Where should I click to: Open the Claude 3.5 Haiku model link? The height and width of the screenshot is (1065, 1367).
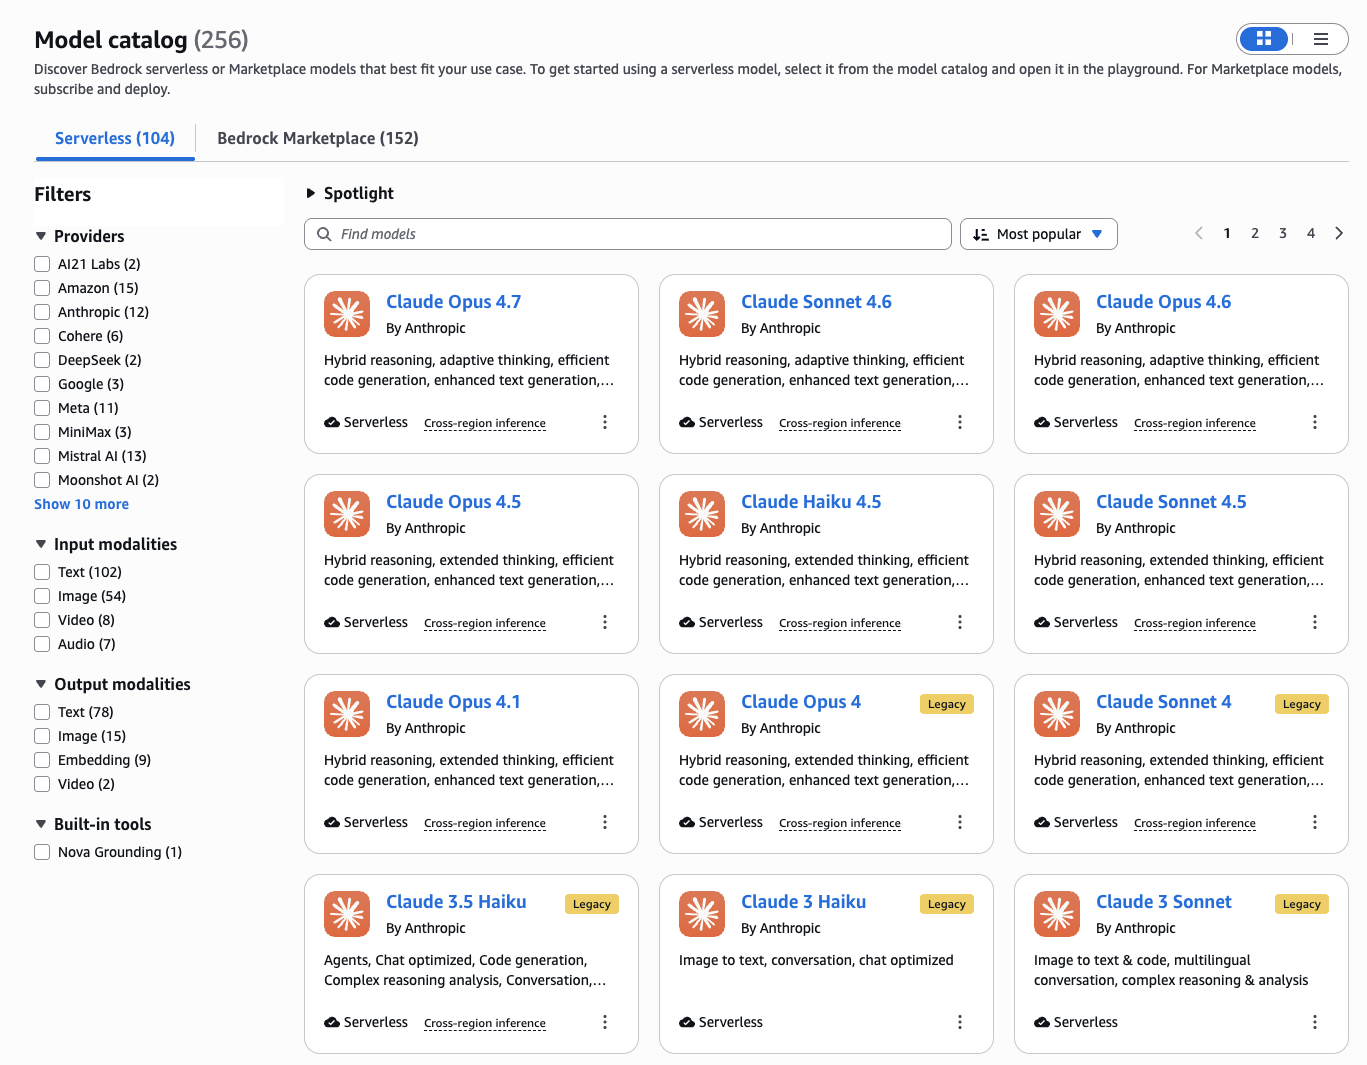point(456,902)
